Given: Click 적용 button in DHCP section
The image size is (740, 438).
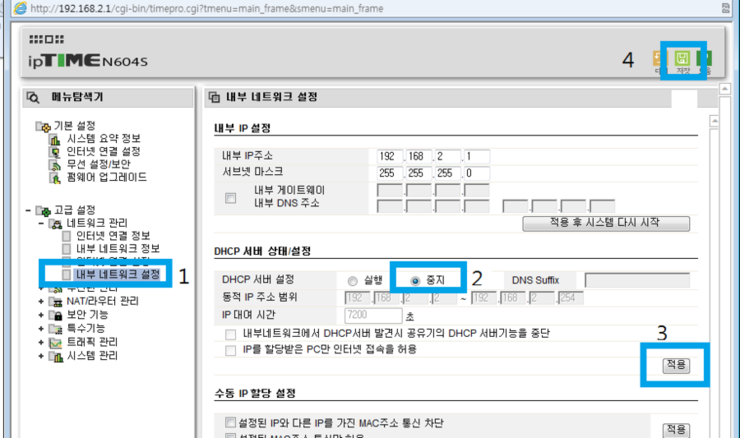Looking at the screenshot, I should pyautogui.click(x=676, y=365).
